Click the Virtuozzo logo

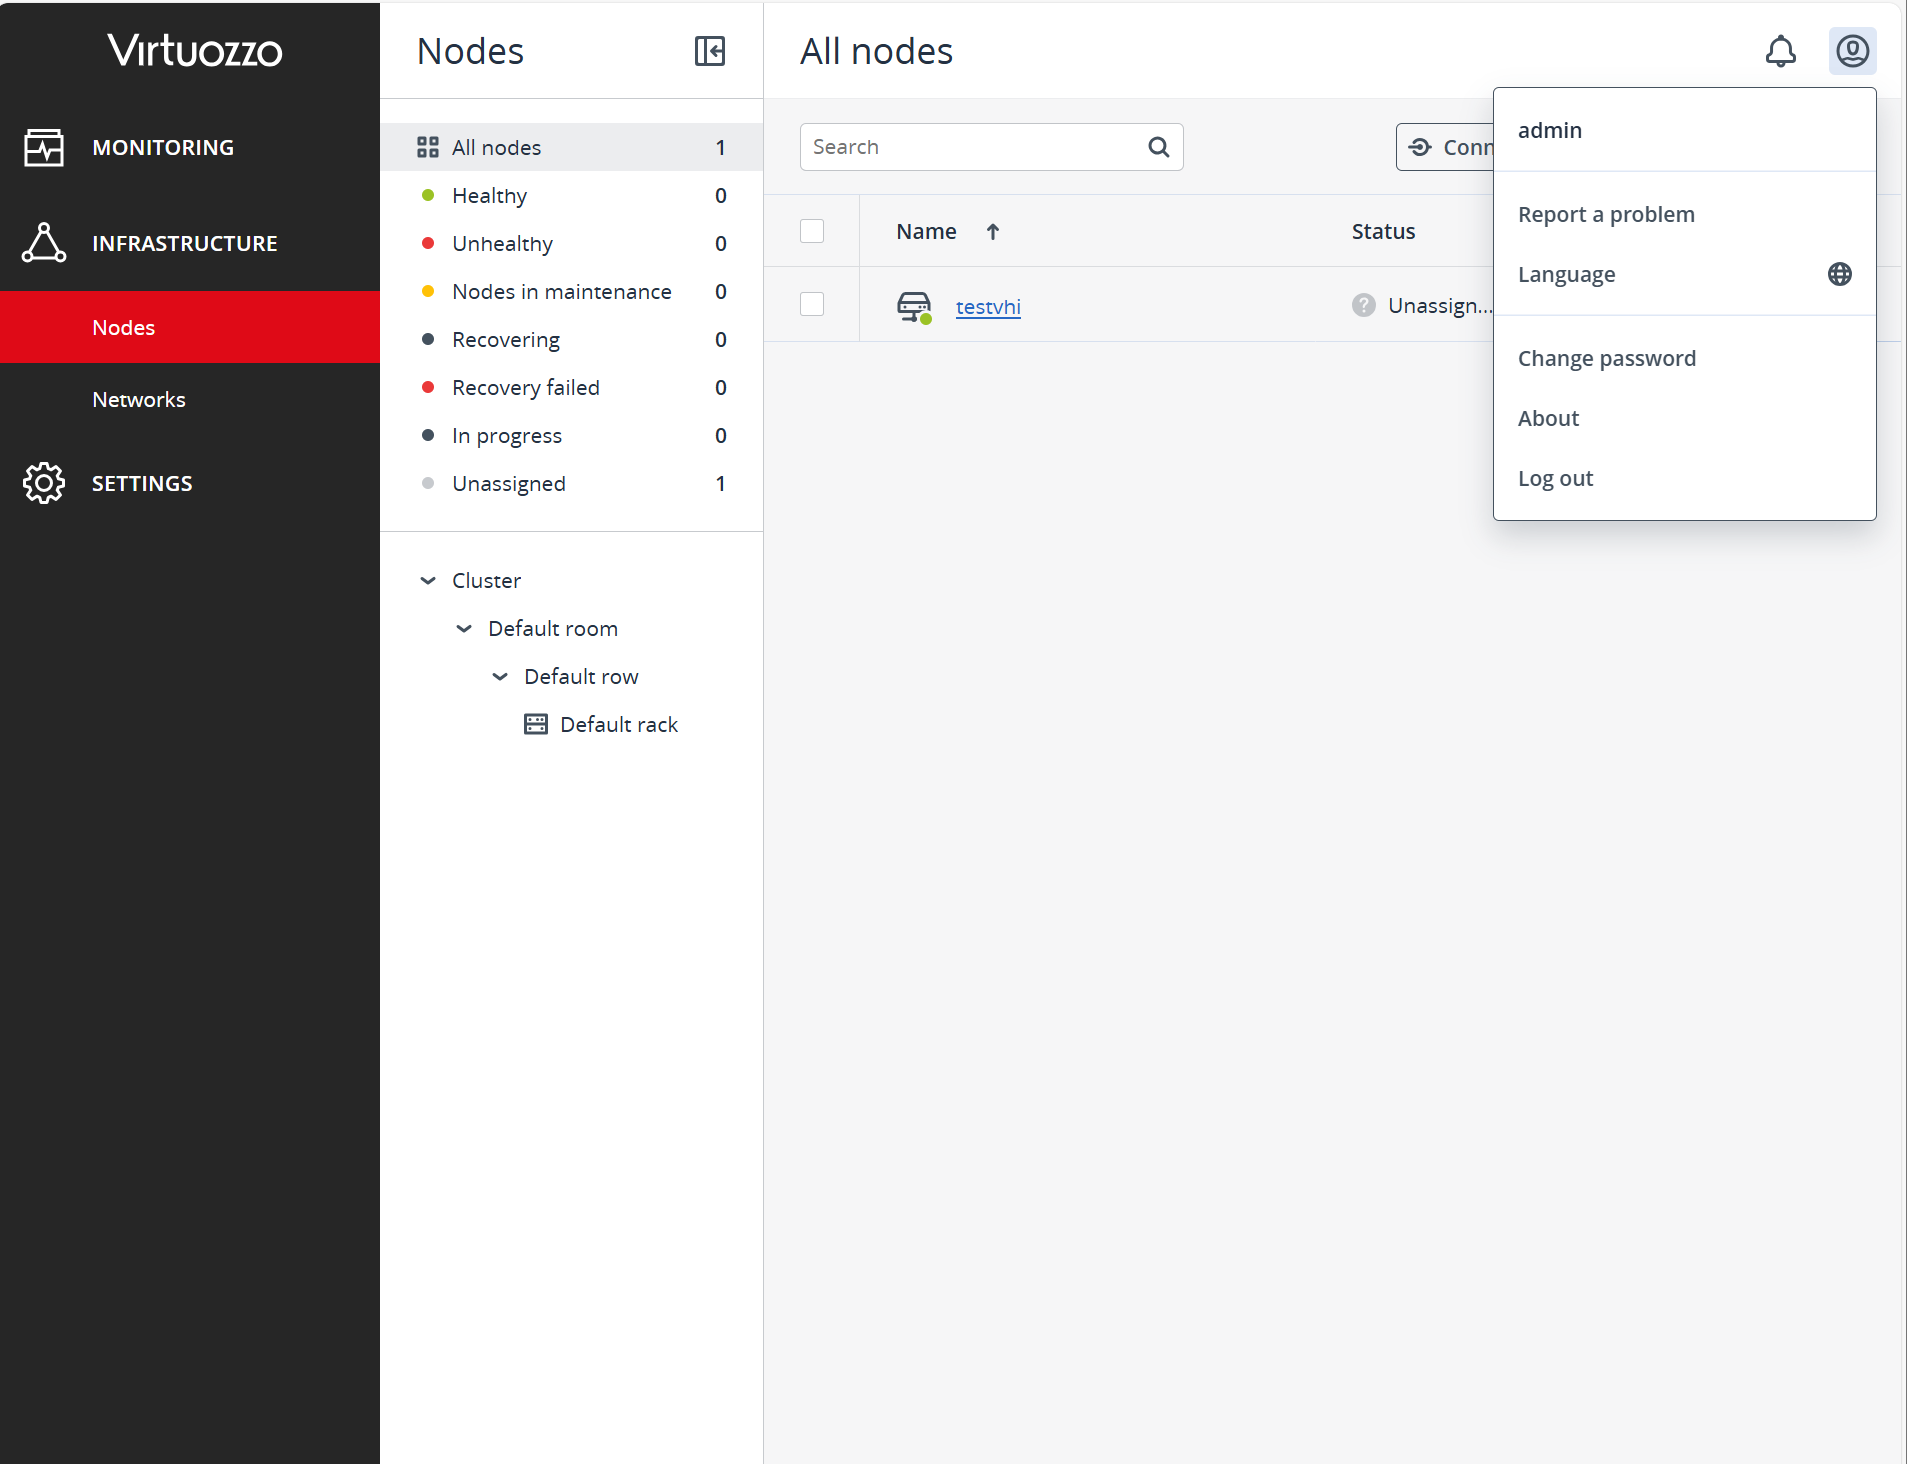tap(195, 50)
